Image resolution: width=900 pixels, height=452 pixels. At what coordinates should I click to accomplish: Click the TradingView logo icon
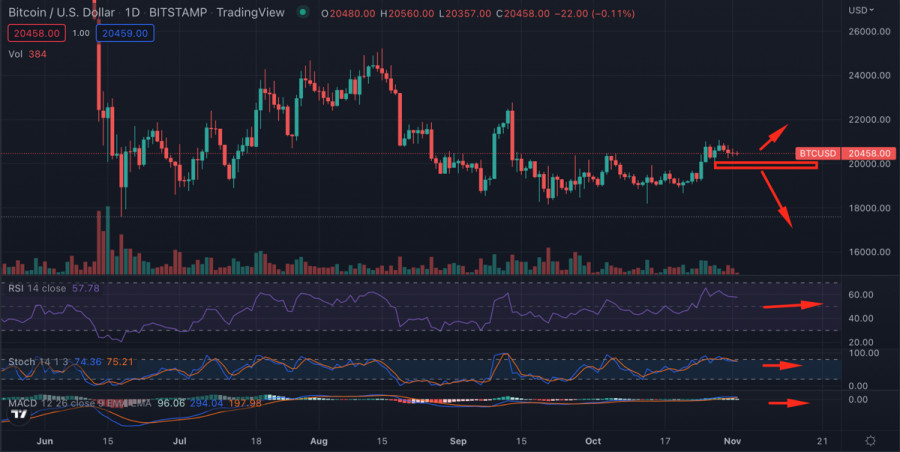[x=20, y=439]
